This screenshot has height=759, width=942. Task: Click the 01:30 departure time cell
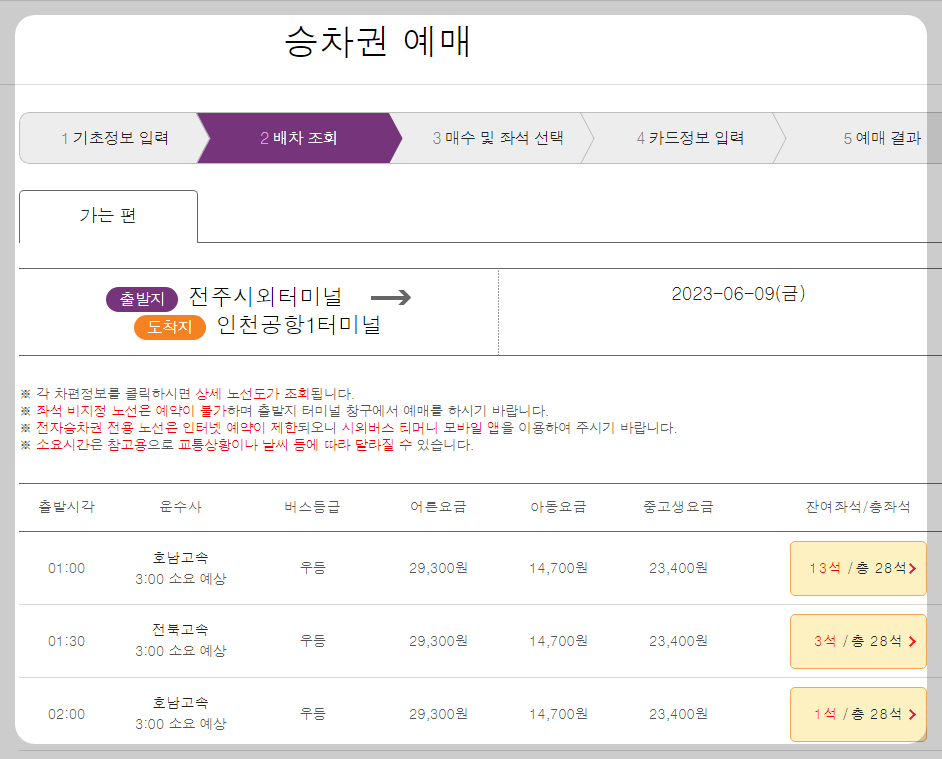(x=66, y=641)
